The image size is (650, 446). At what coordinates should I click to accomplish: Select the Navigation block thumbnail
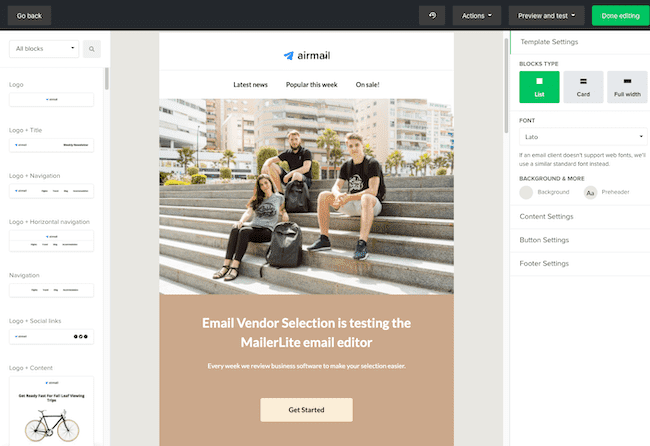pyautogui.click(x=51, y=290)
